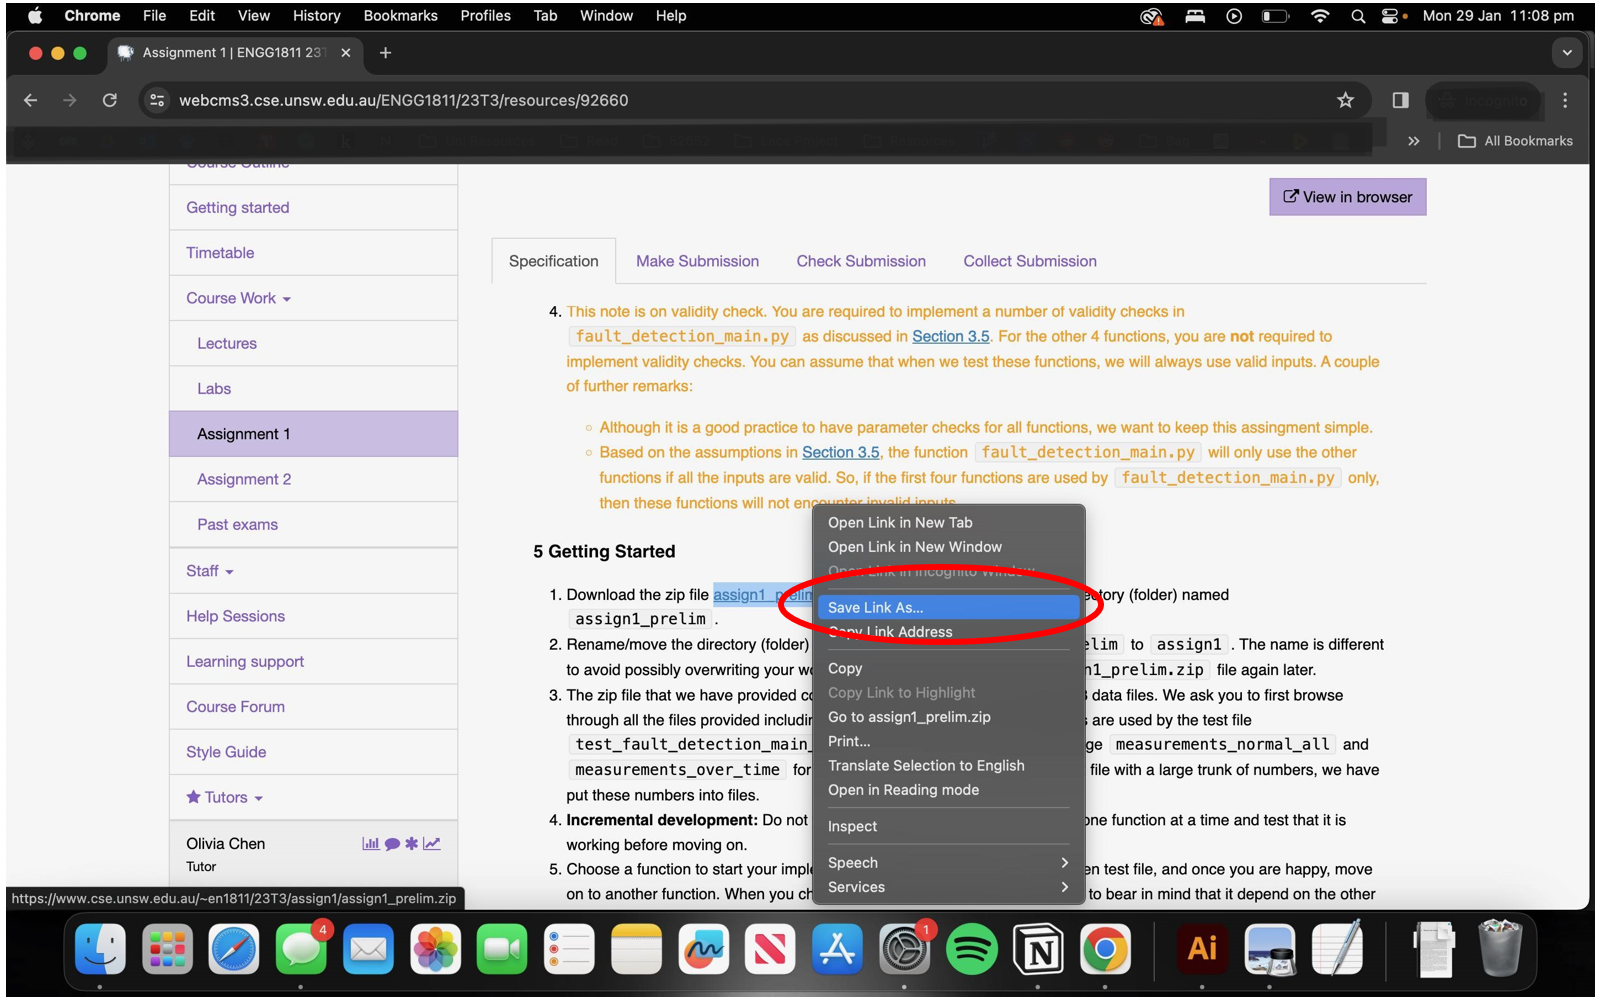Reload the current page
This screenshot has width=1598, height=1000.
click(110, 100)
